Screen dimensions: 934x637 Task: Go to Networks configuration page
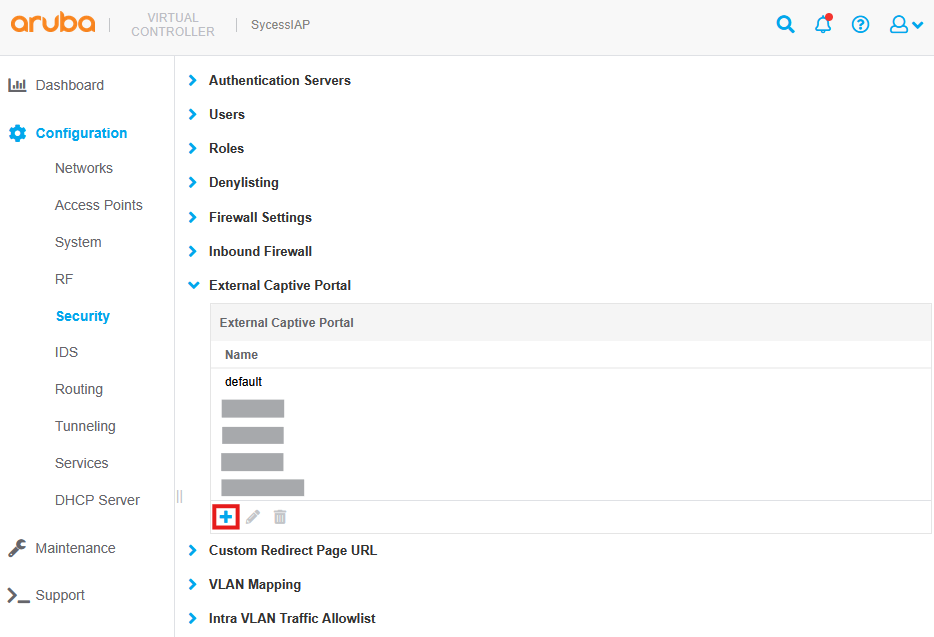[x=84, y=168]
